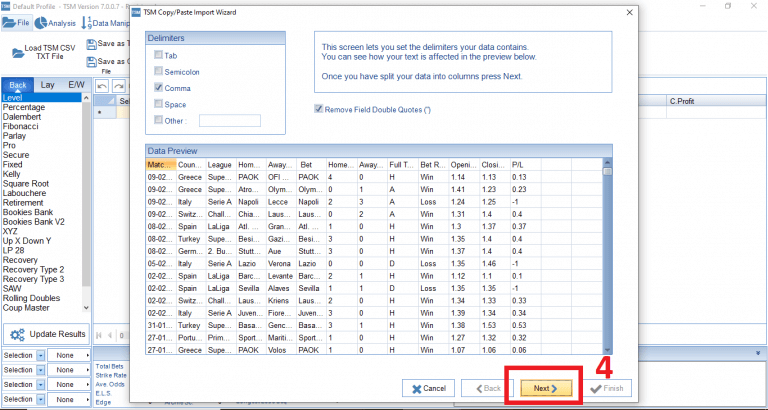Open the last Selection dropdown arrow

pos(41,399)
